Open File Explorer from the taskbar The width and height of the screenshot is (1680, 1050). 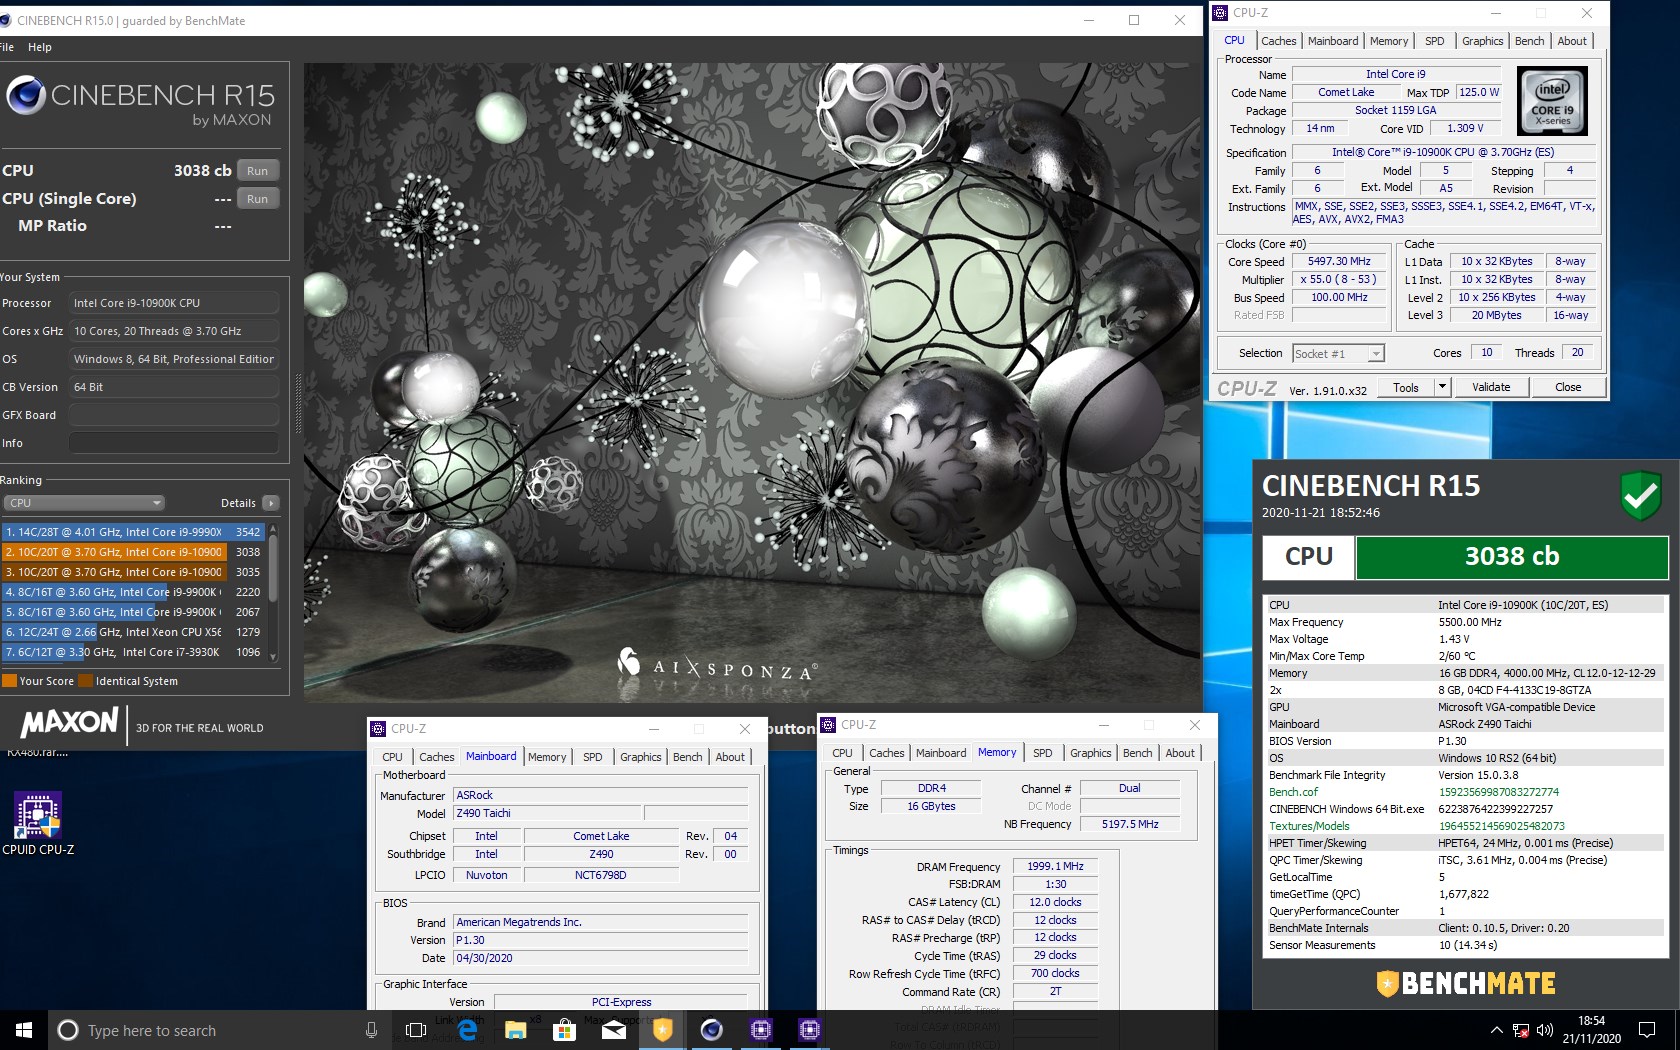click(x=515, y=1030)
